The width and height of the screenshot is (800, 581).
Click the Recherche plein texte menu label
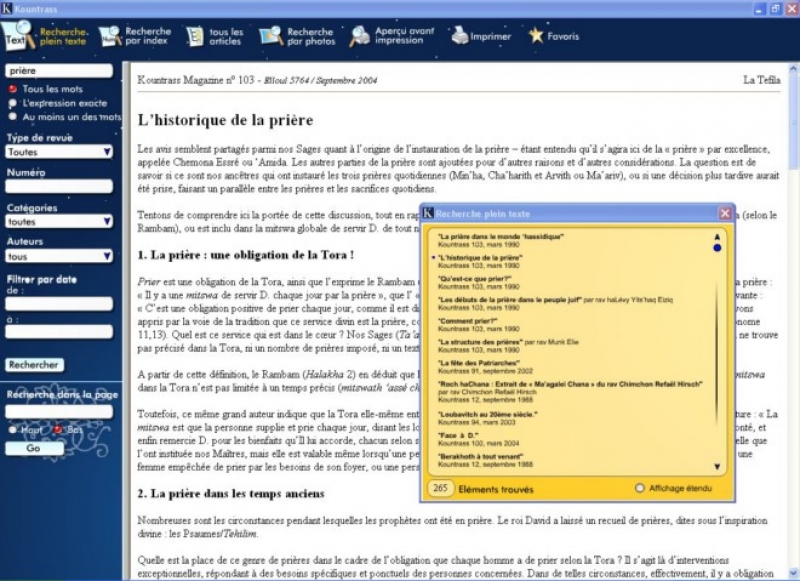63,36
